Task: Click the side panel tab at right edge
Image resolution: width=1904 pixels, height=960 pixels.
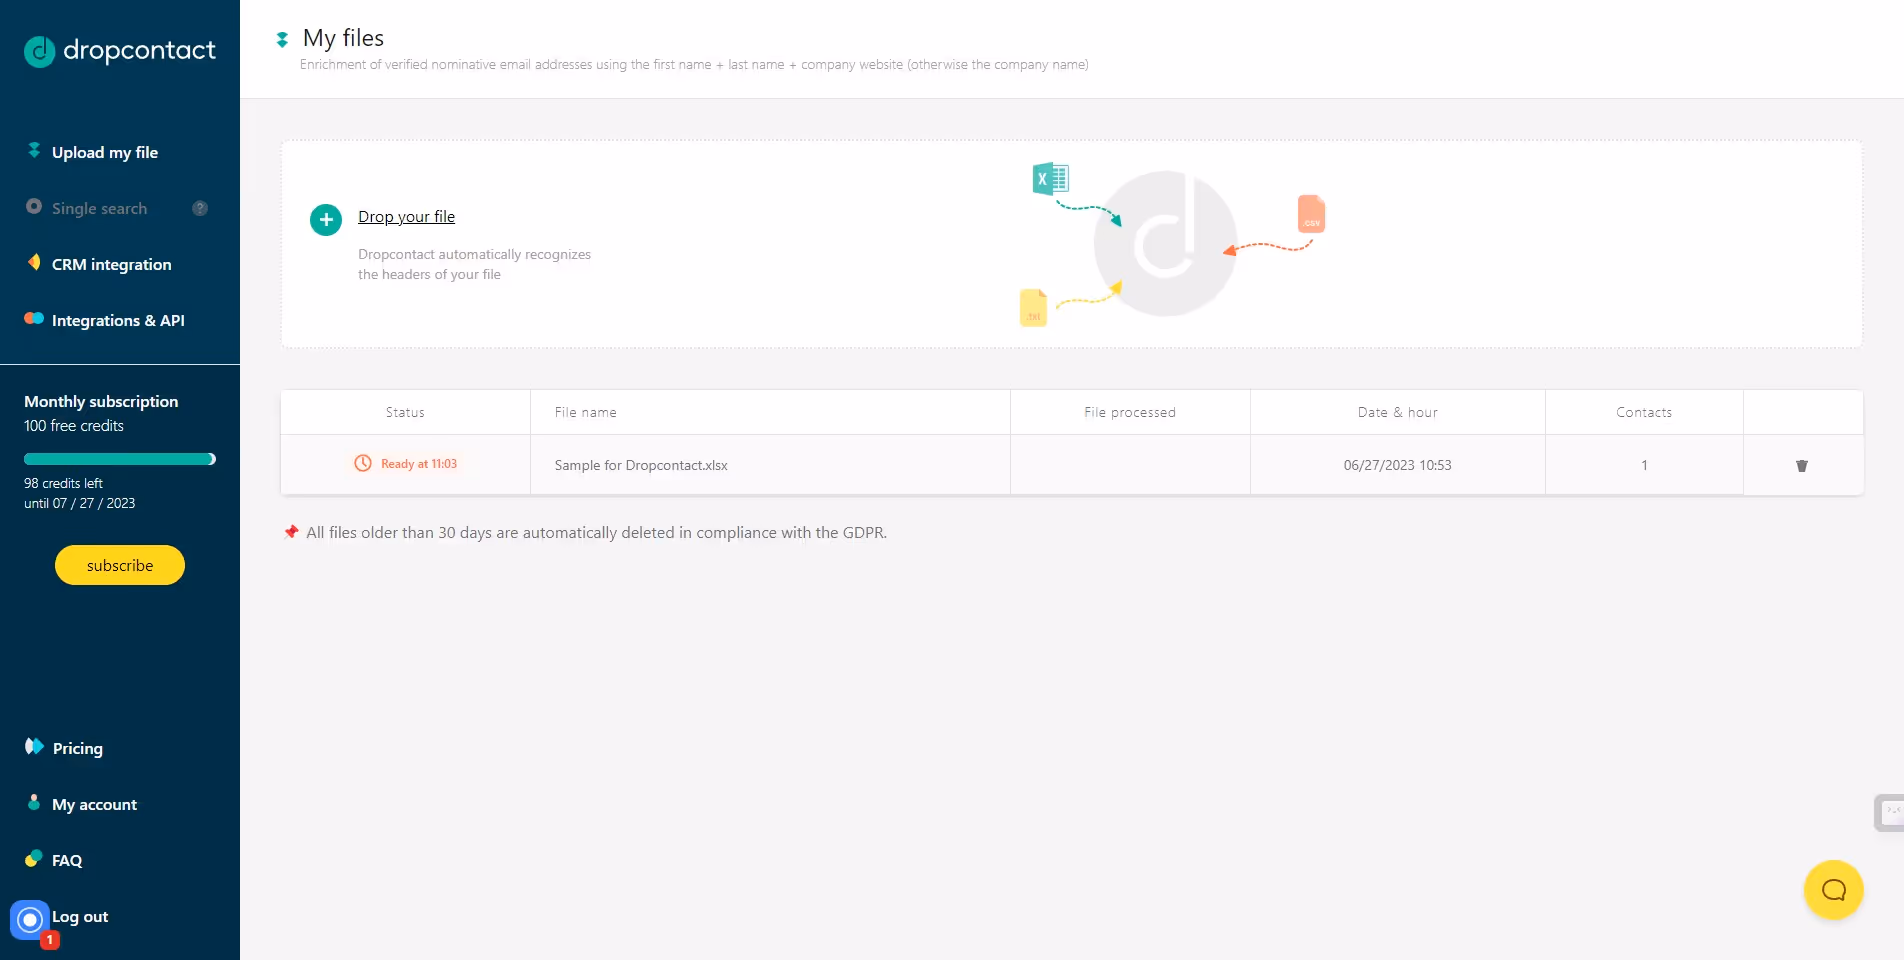Action: 1889,813
